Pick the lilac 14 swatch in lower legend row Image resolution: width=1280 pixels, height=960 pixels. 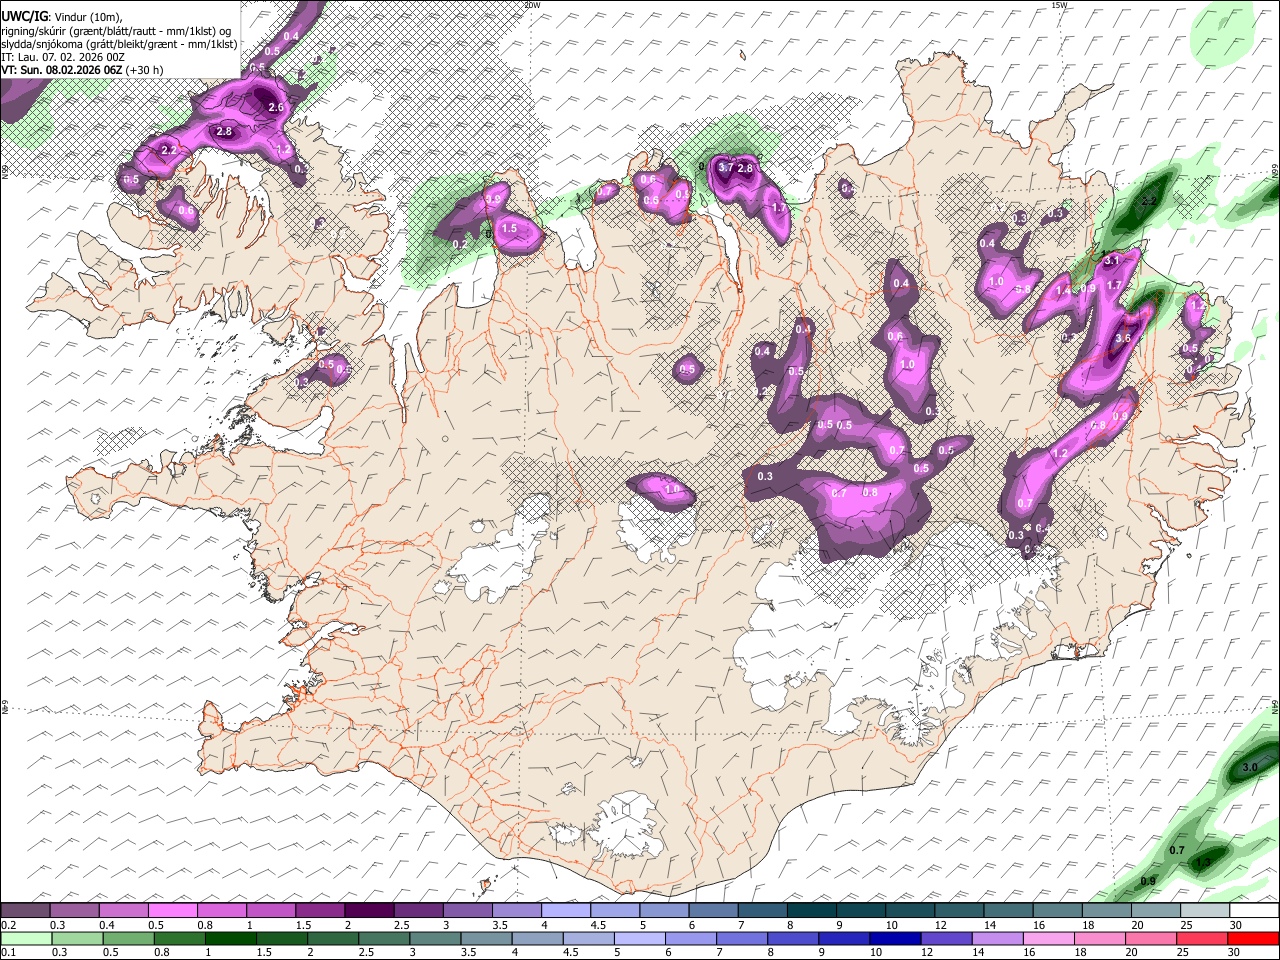[x=998, y=938]
